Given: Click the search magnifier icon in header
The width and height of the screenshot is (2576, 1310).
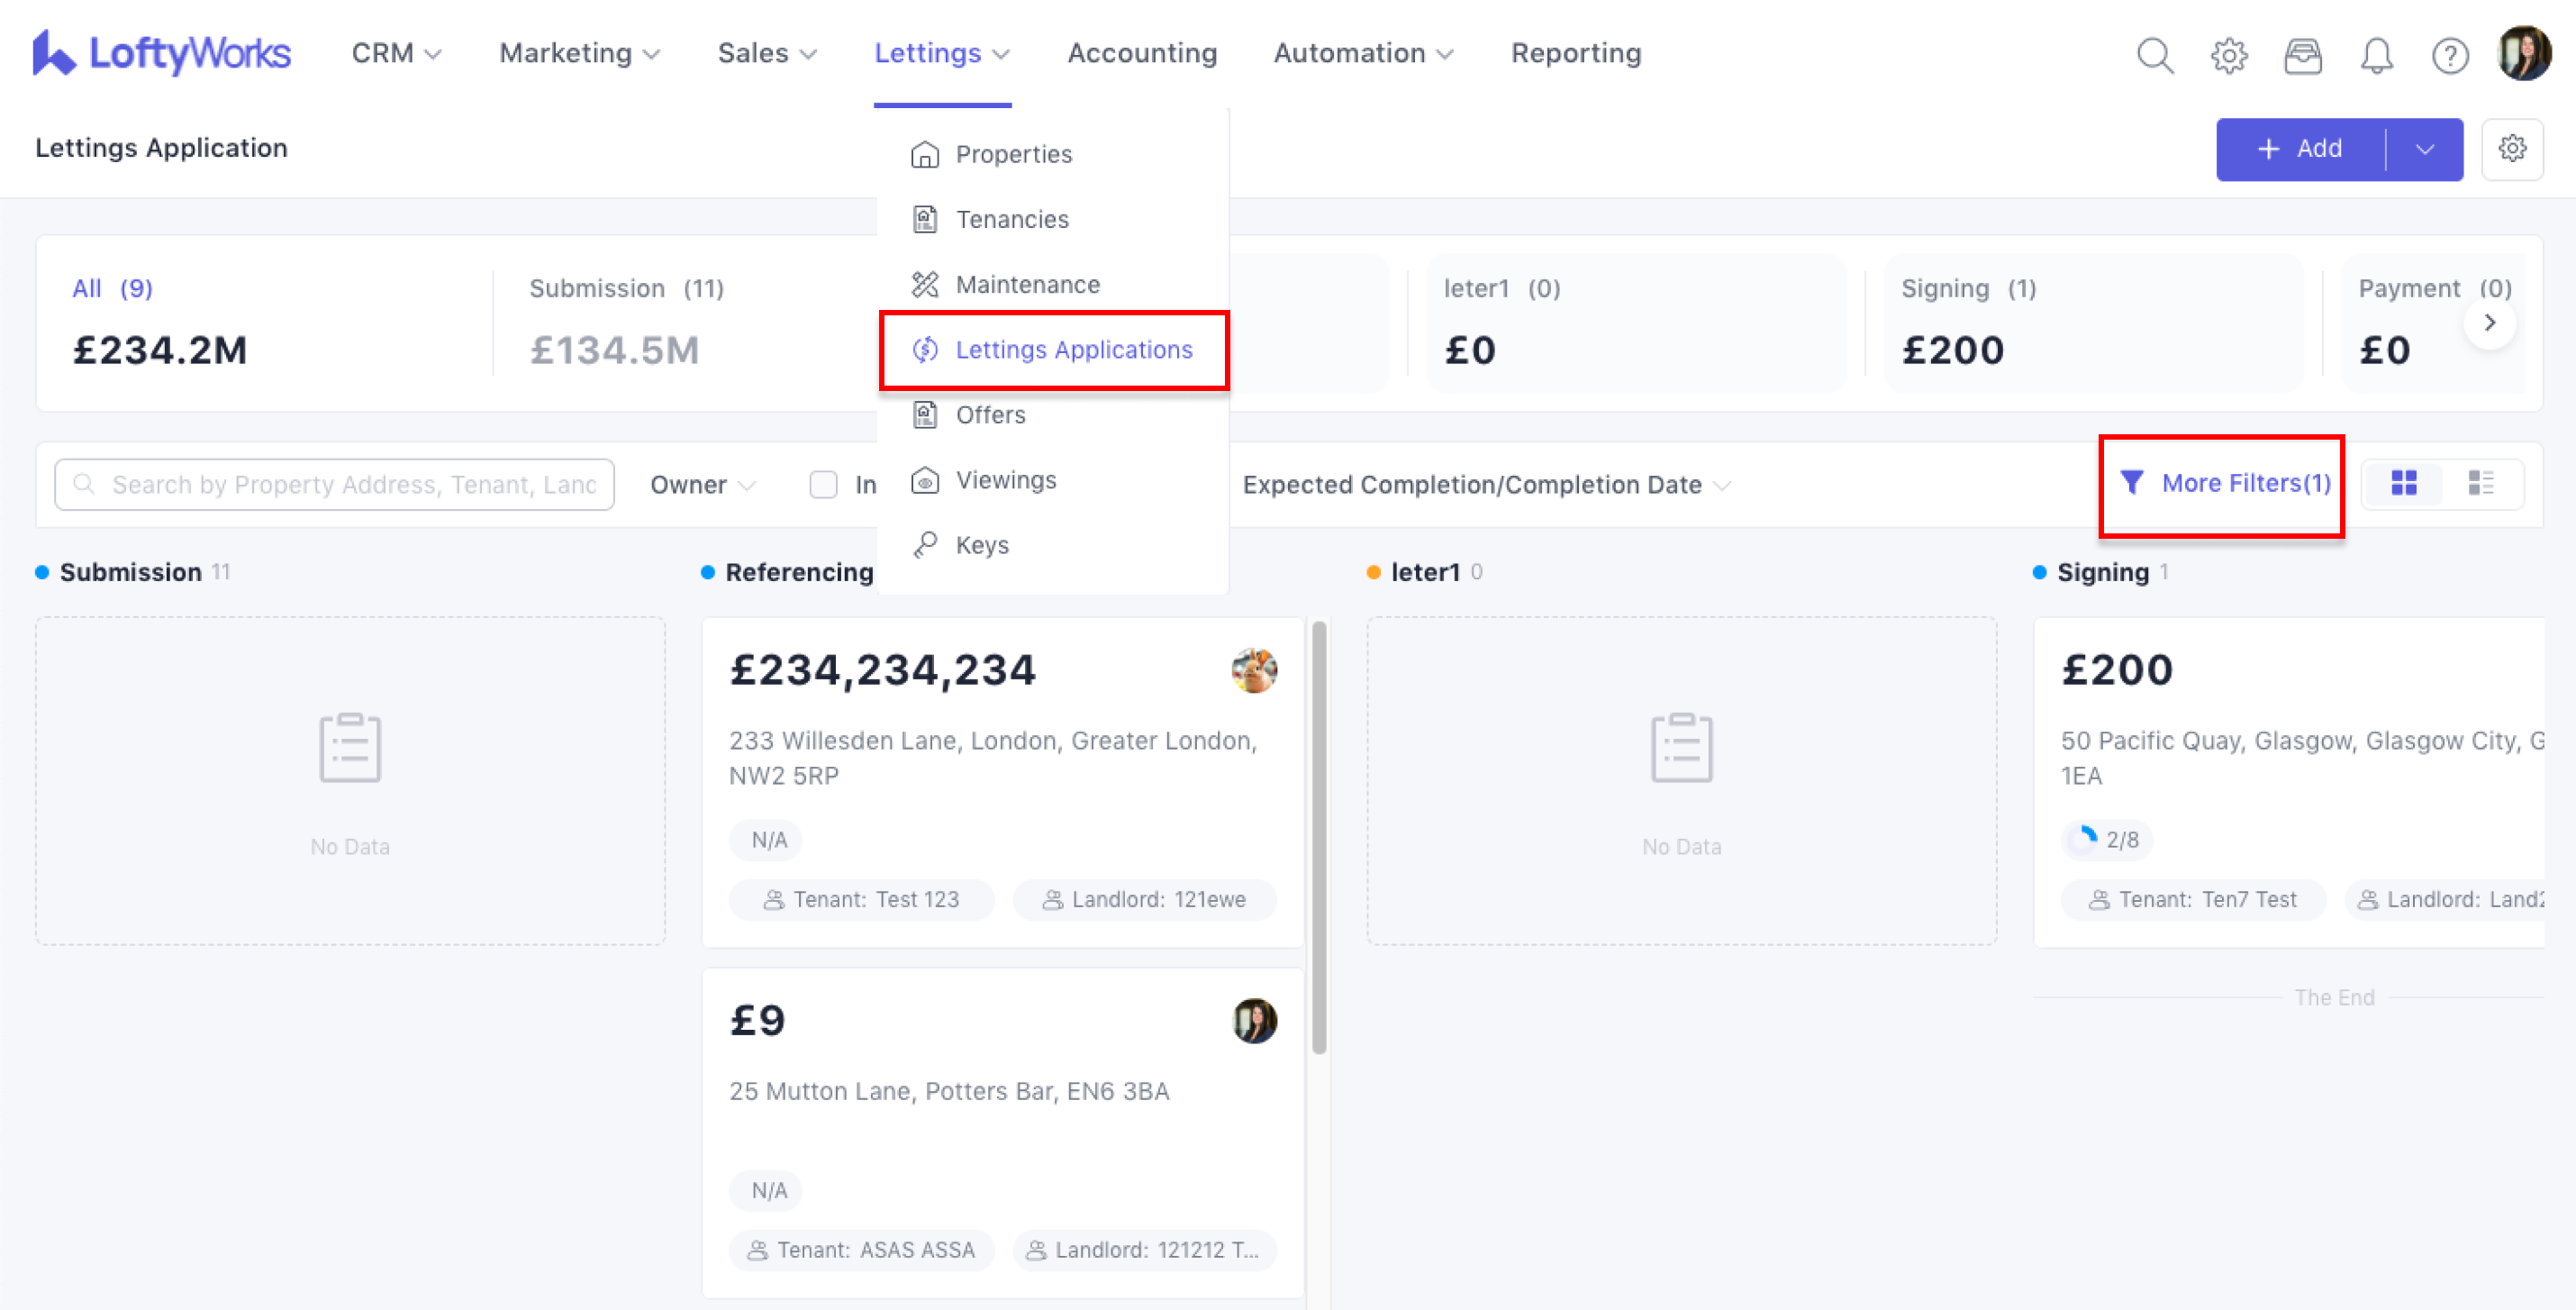Looking at the screenshot, I should tap(2154, 55).
